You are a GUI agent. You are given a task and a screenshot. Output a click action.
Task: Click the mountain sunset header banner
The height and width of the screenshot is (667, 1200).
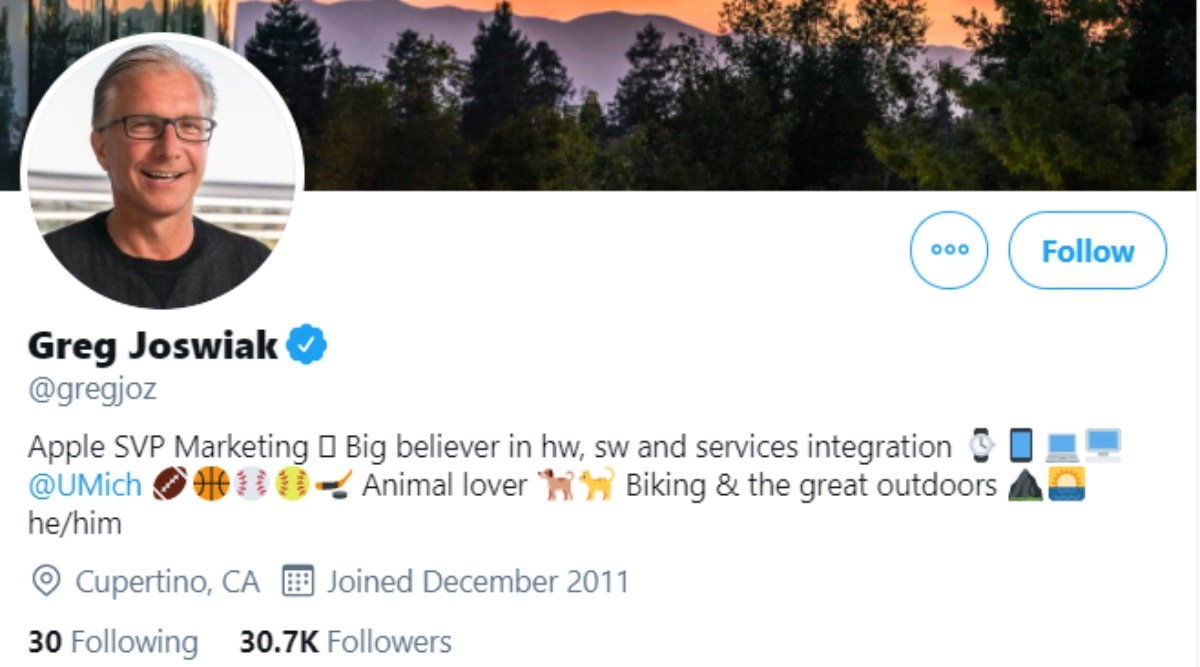point(700,90)
